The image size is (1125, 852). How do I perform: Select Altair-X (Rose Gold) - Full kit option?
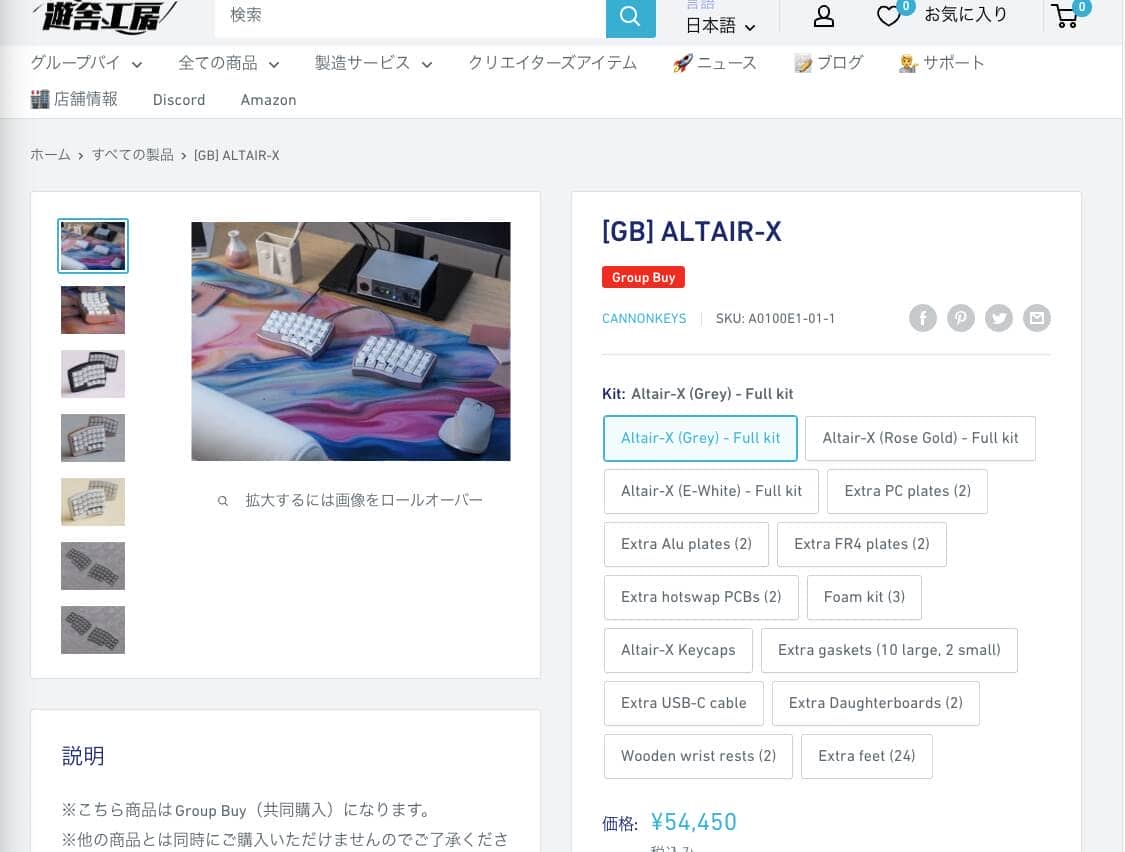click(920, 438)
